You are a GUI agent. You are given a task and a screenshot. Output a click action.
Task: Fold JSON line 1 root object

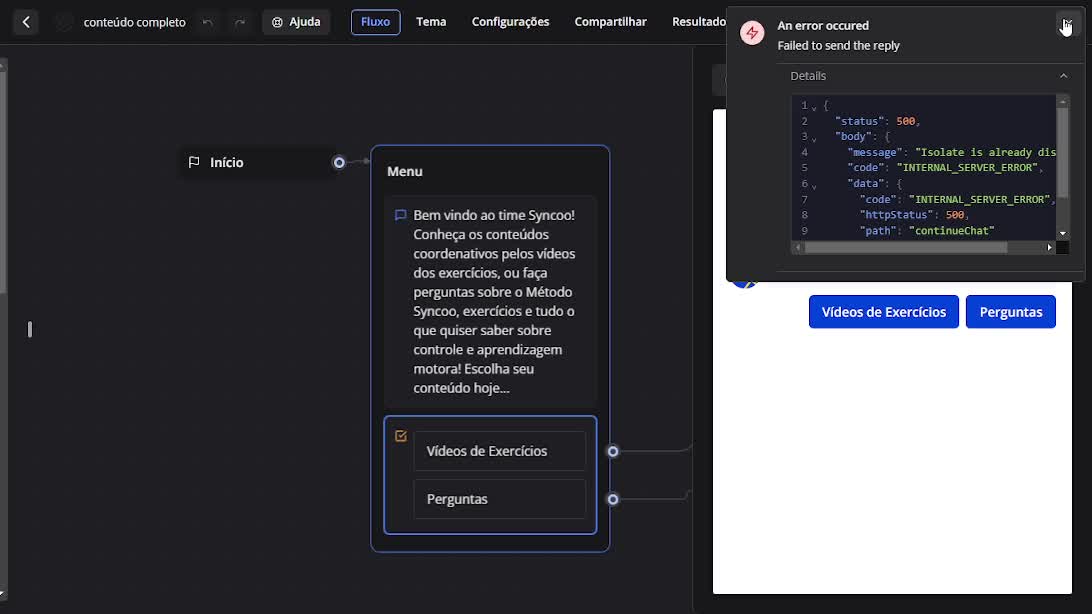click(x=814, y=107)
